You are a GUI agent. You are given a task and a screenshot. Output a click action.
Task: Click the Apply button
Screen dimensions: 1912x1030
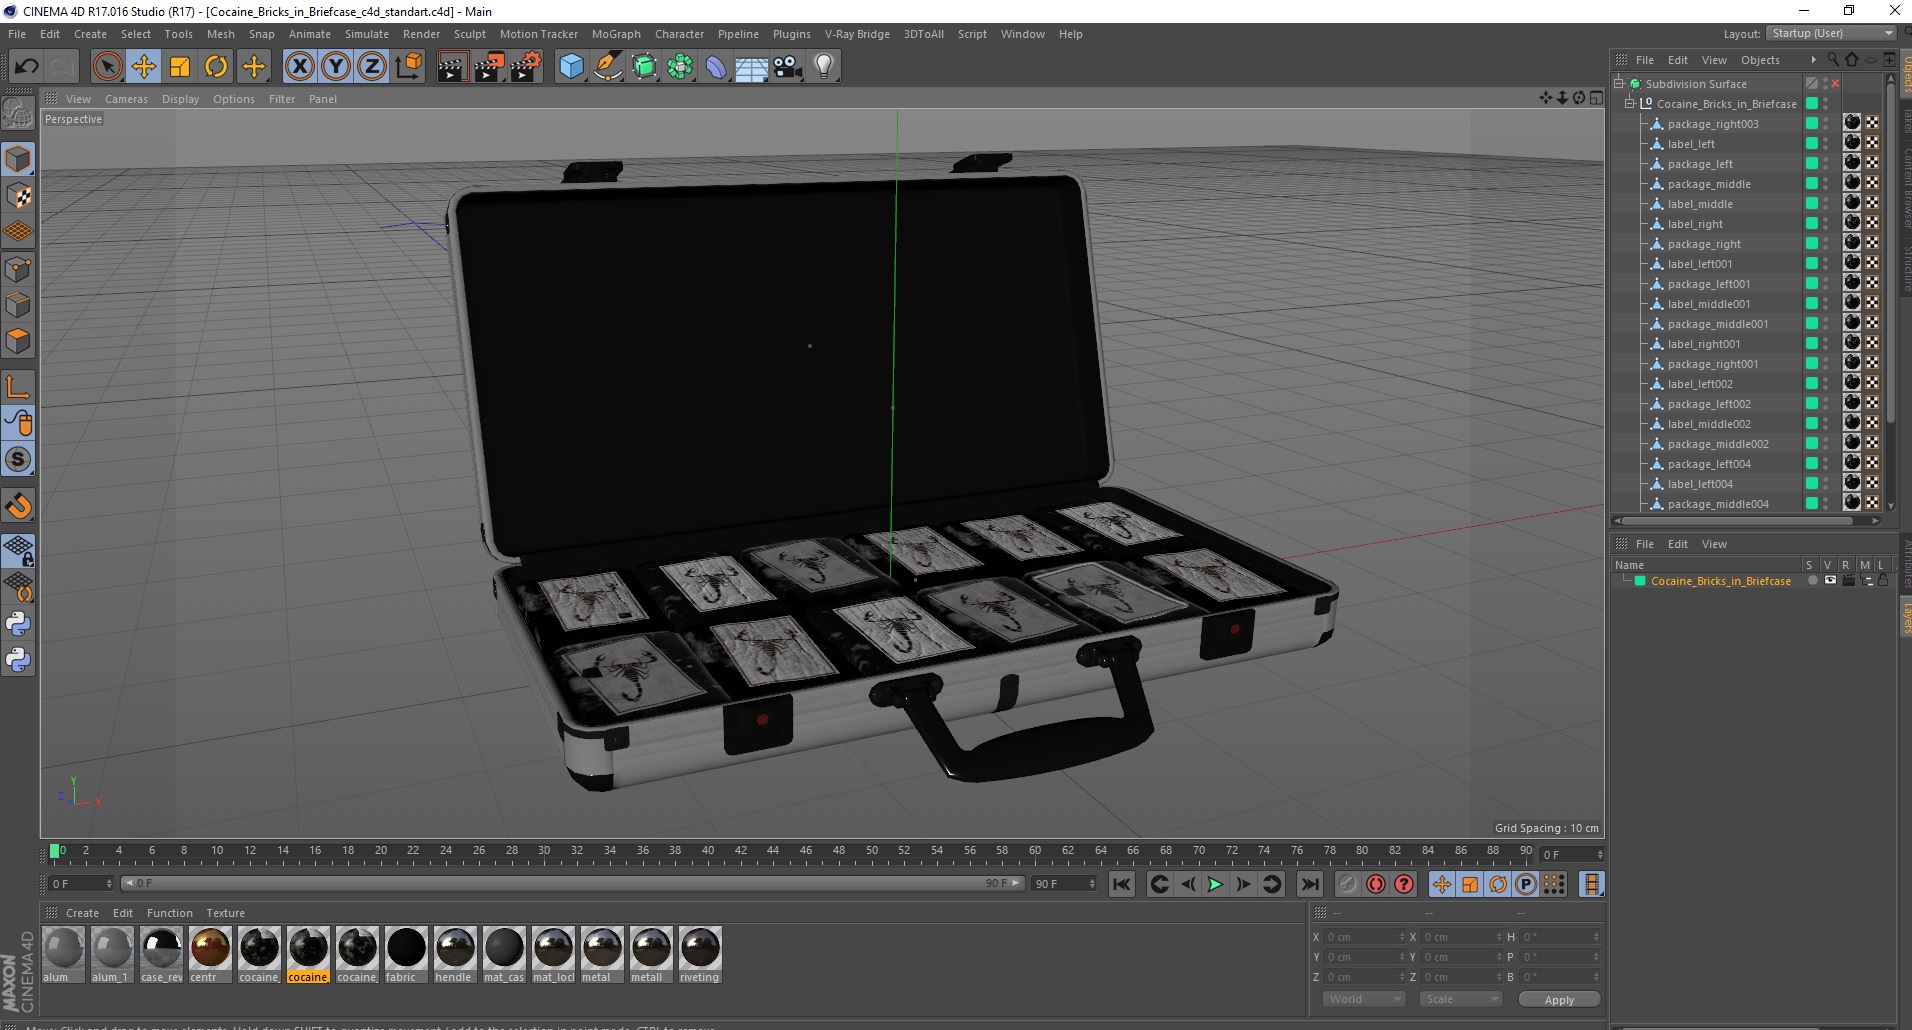[1559, 999]
